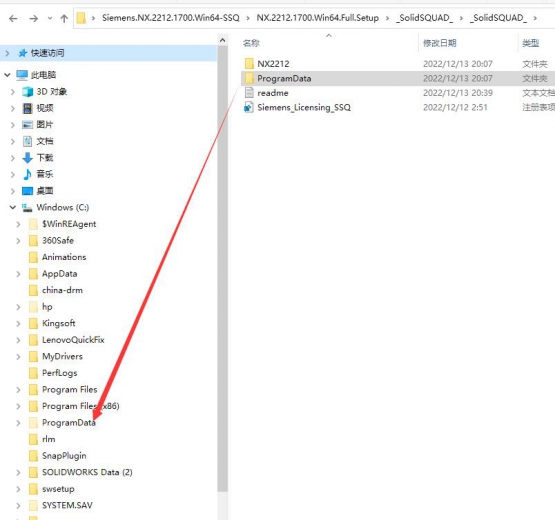Open the C: ProgramData folder in the tree
Image resolution: width=555 pixels, height=520 pixels.
69,423
